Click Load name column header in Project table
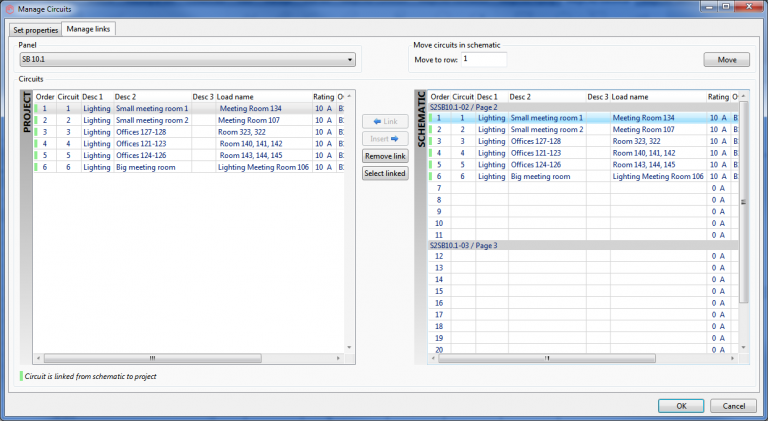The height and width of the screenshot is (421, 768). pyautogui.click(x=235, y=96)
